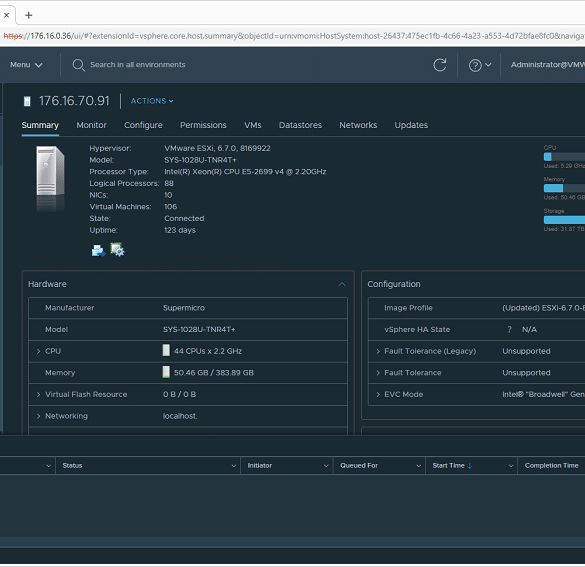
Task: Open Start Time column dropdown arrow
Action: [x=511, y=466]
